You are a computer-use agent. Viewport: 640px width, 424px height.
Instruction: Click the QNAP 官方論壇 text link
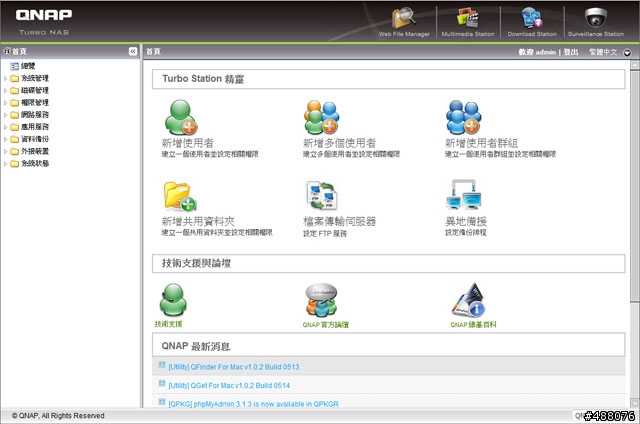(326, 325)
